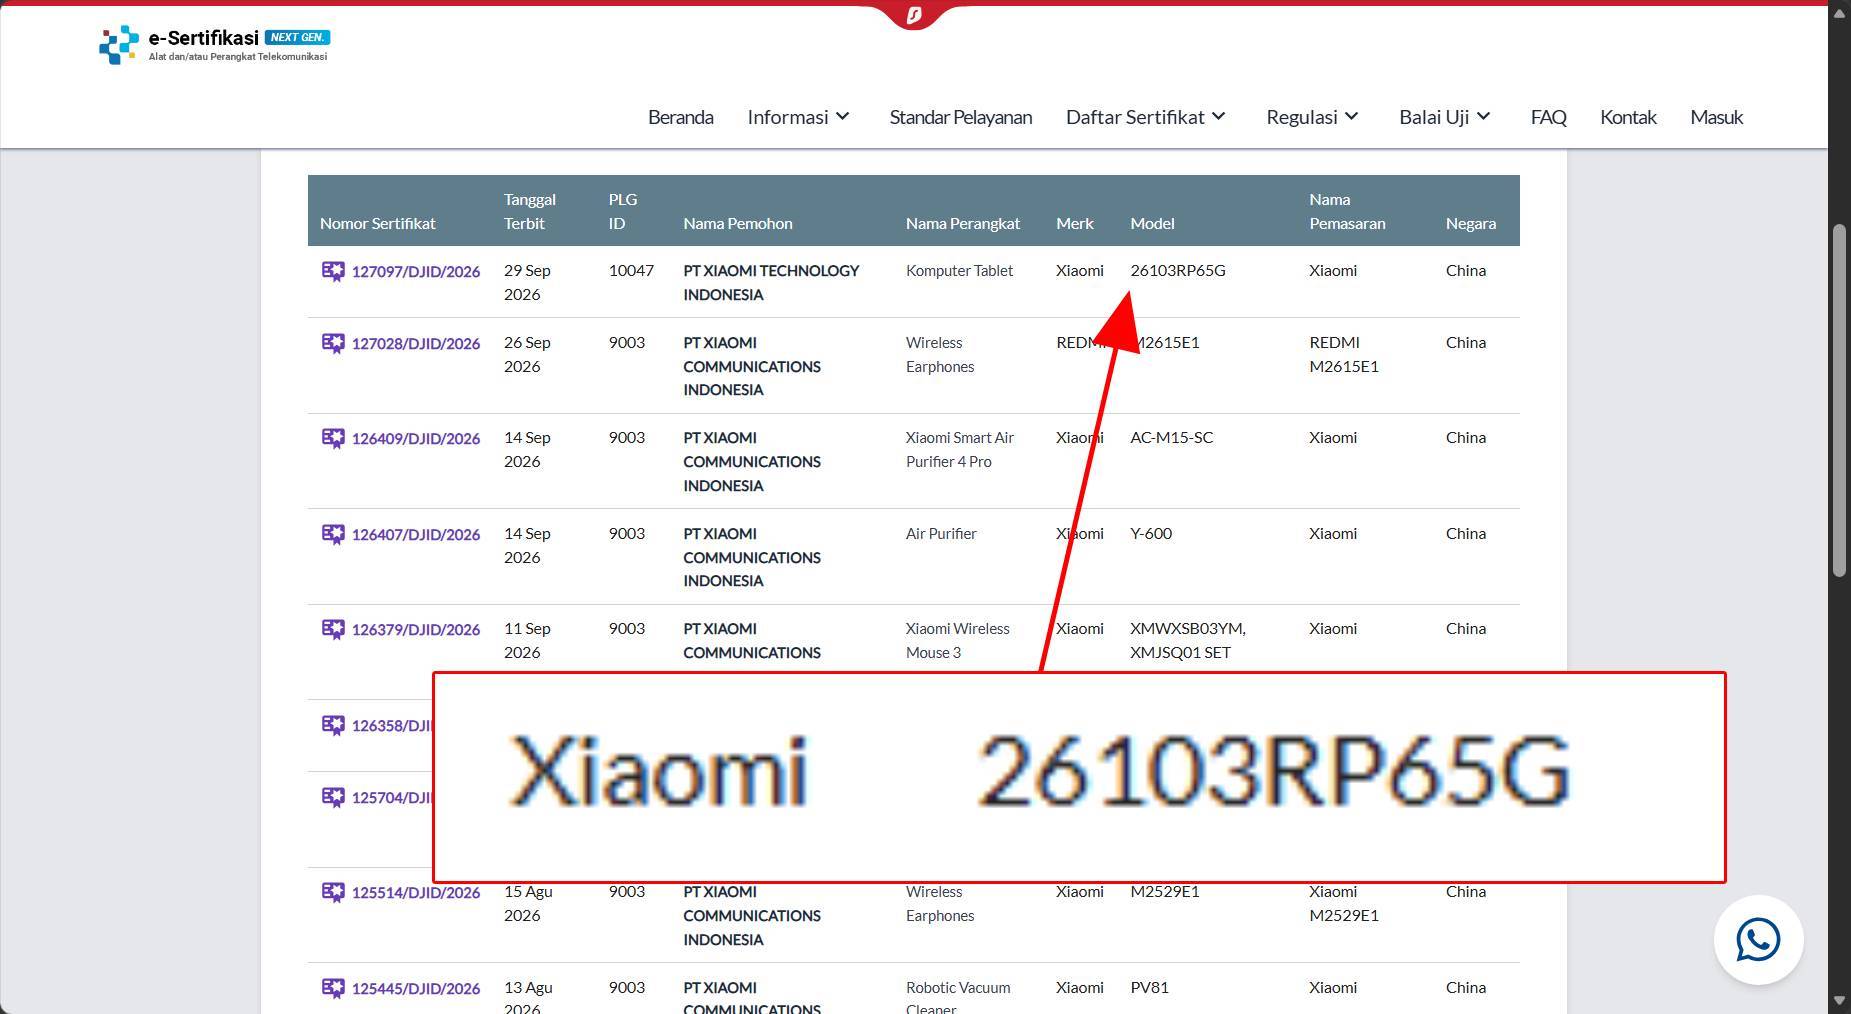Select date 29 Sep 2026
The image size is (1851, 1014).
click(x=527, y=282)
